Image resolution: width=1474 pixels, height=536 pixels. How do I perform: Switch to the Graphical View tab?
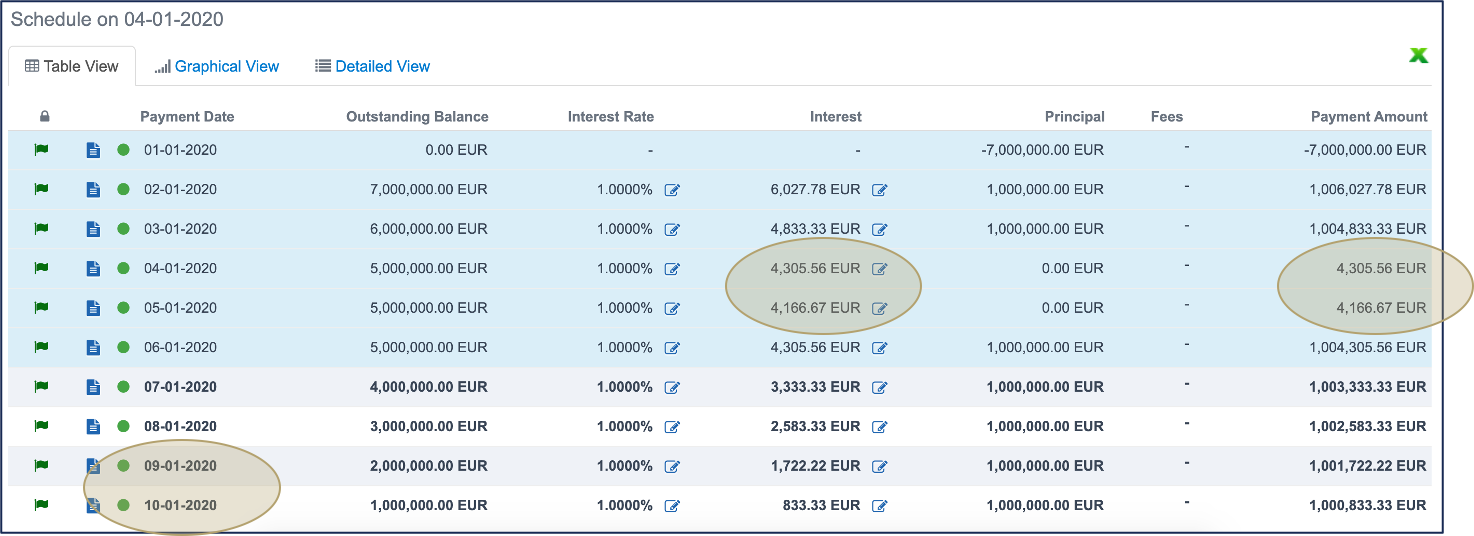pos(217,66)
